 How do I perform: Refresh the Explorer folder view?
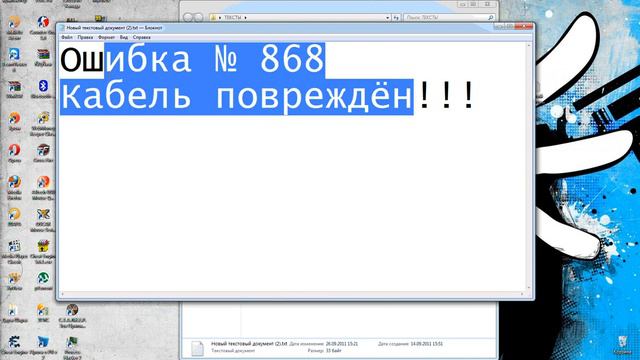[396, 18]
